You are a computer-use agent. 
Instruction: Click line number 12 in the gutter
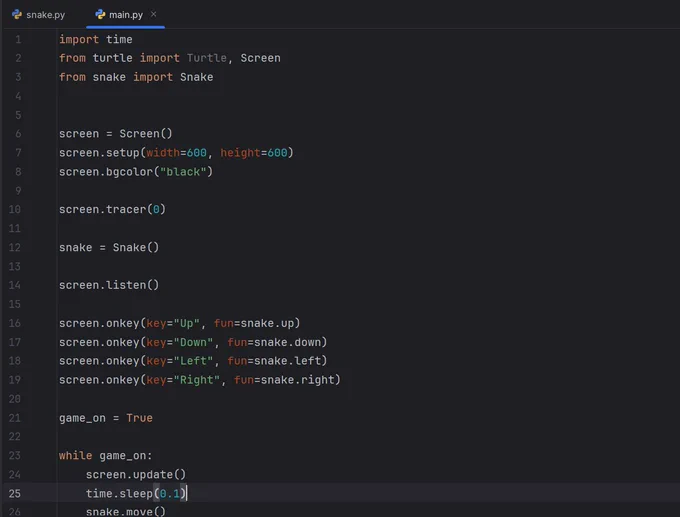click(14, 248)
